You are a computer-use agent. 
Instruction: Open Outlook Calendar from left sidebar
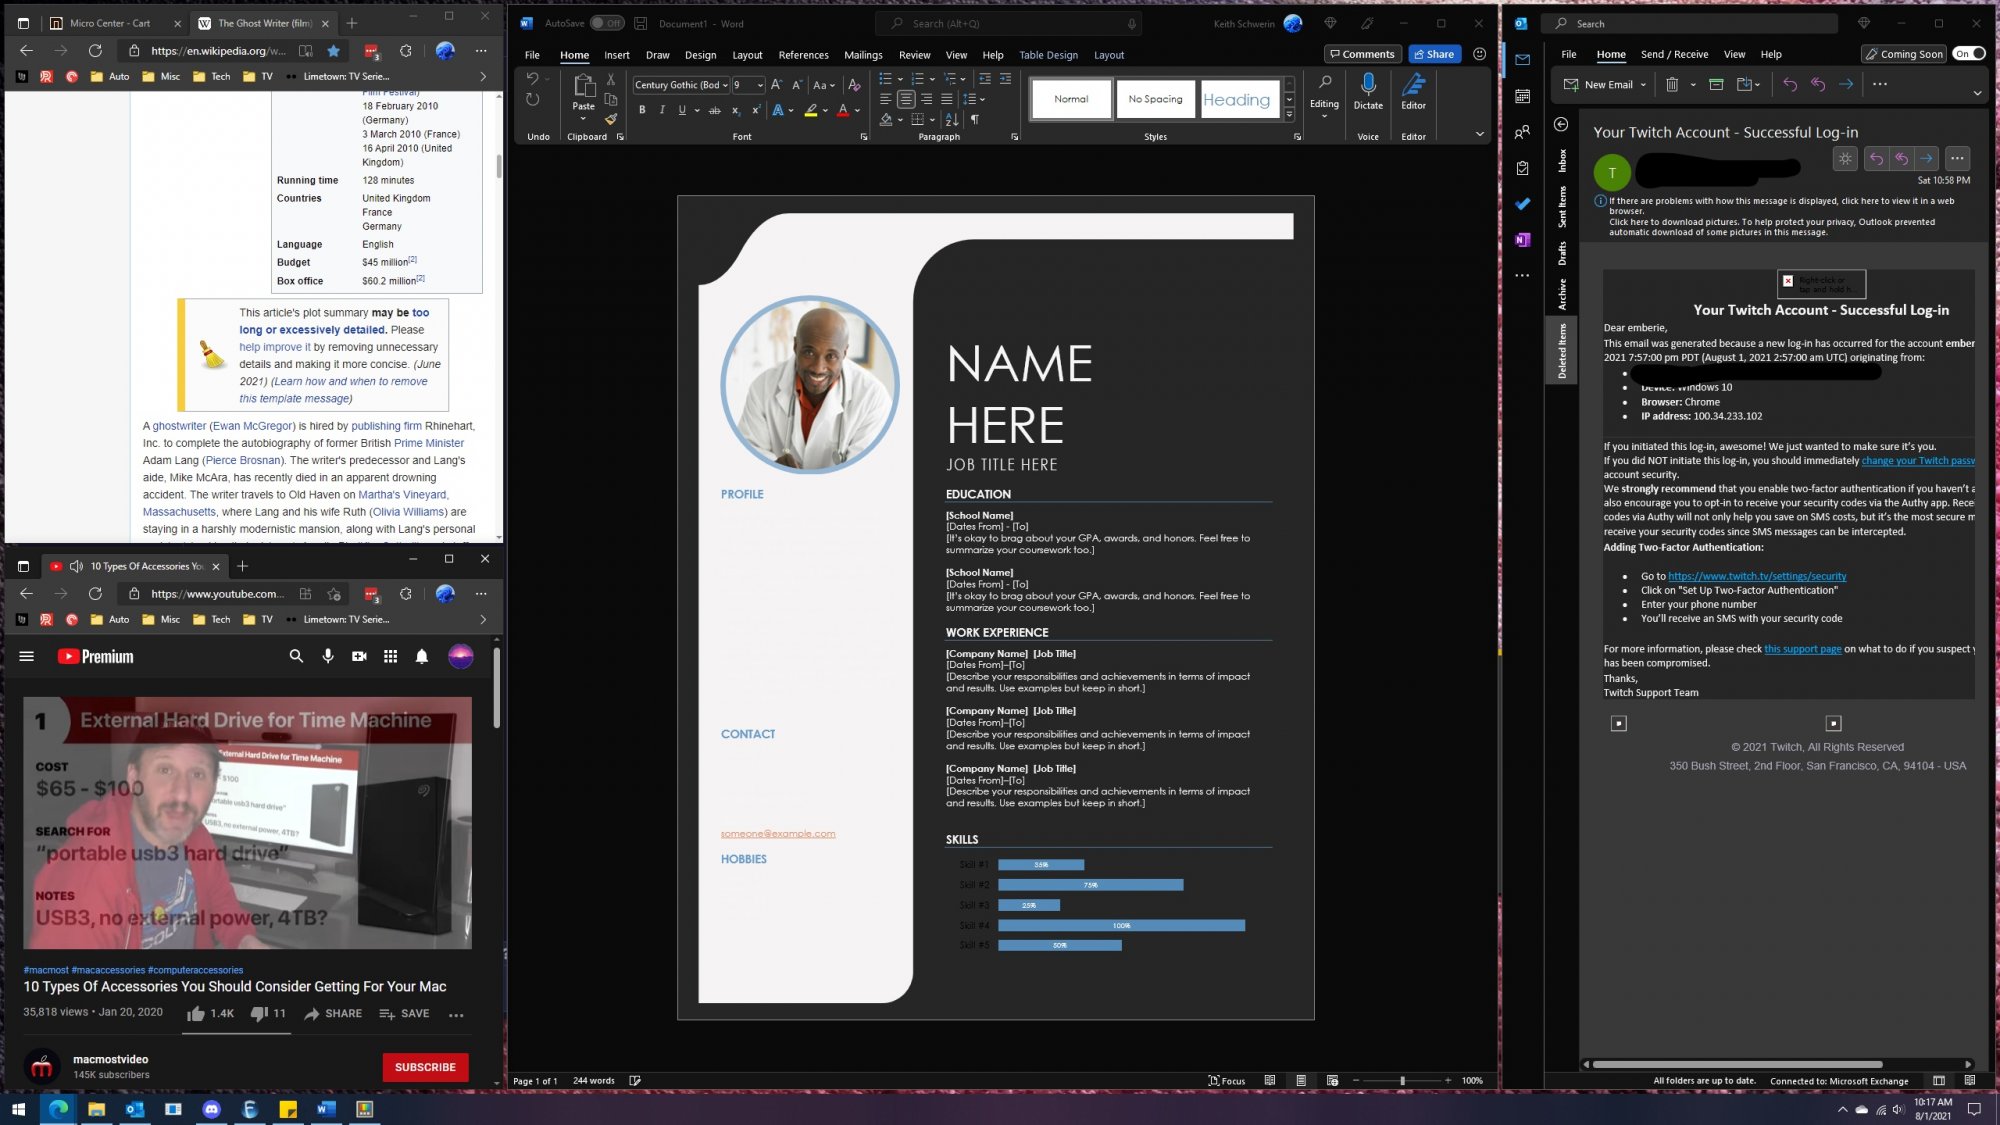point(1522,96)
